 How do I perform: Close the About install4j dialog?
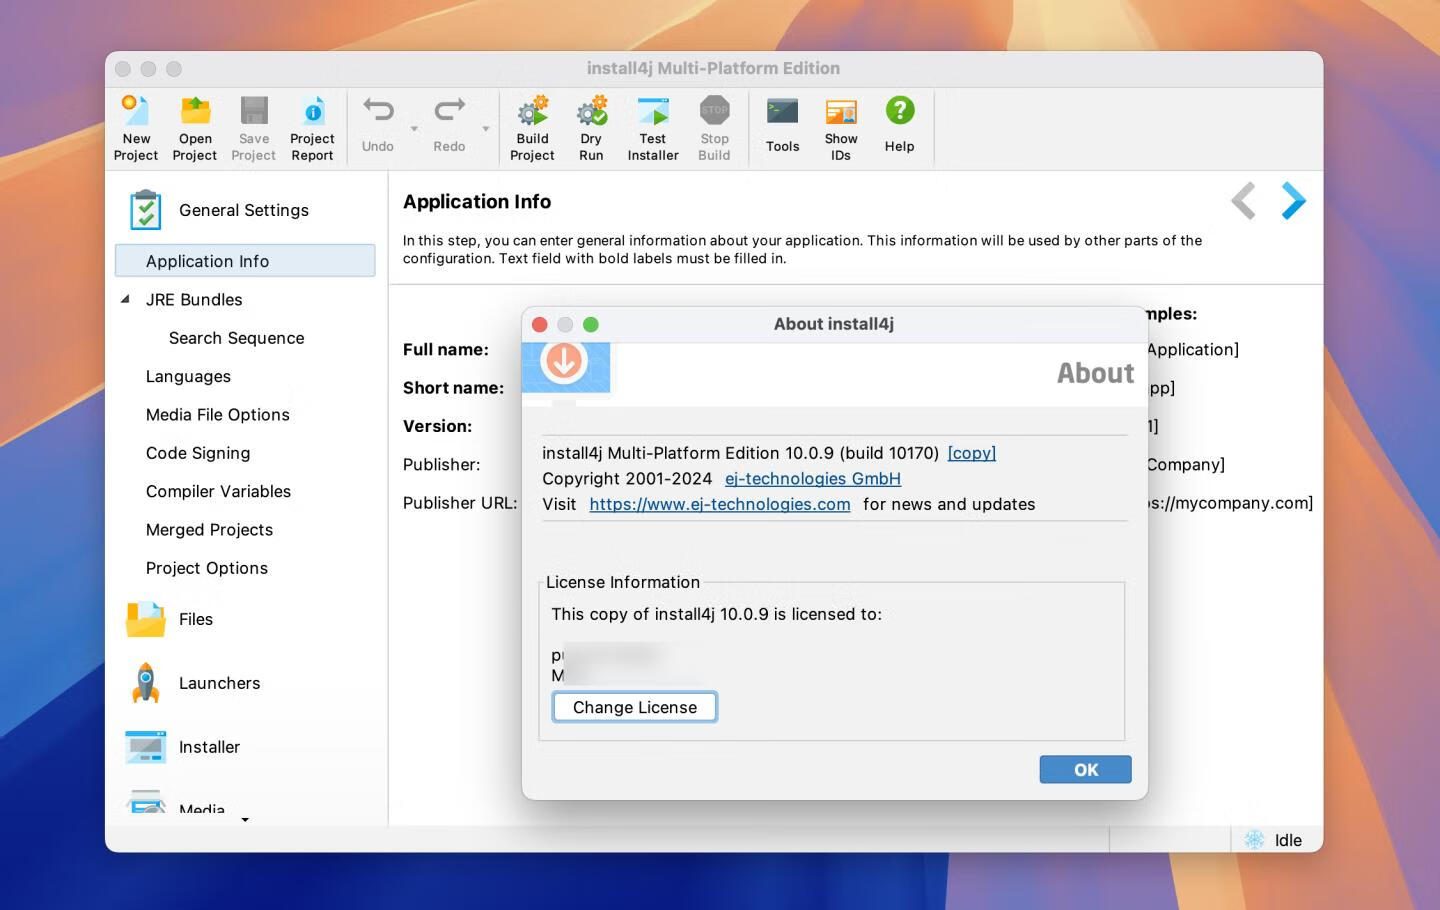pyautogui.click(x=540, y=324)
